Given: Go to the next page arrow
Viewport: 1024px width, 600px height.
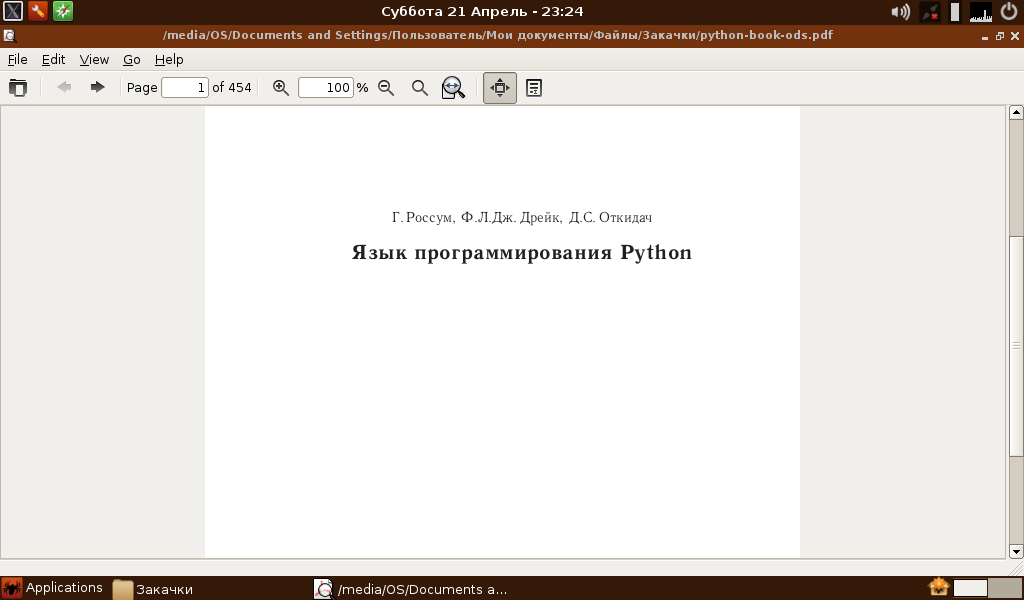Looking at the screenshot, I should pyautogui.click(x=97, y=87).
